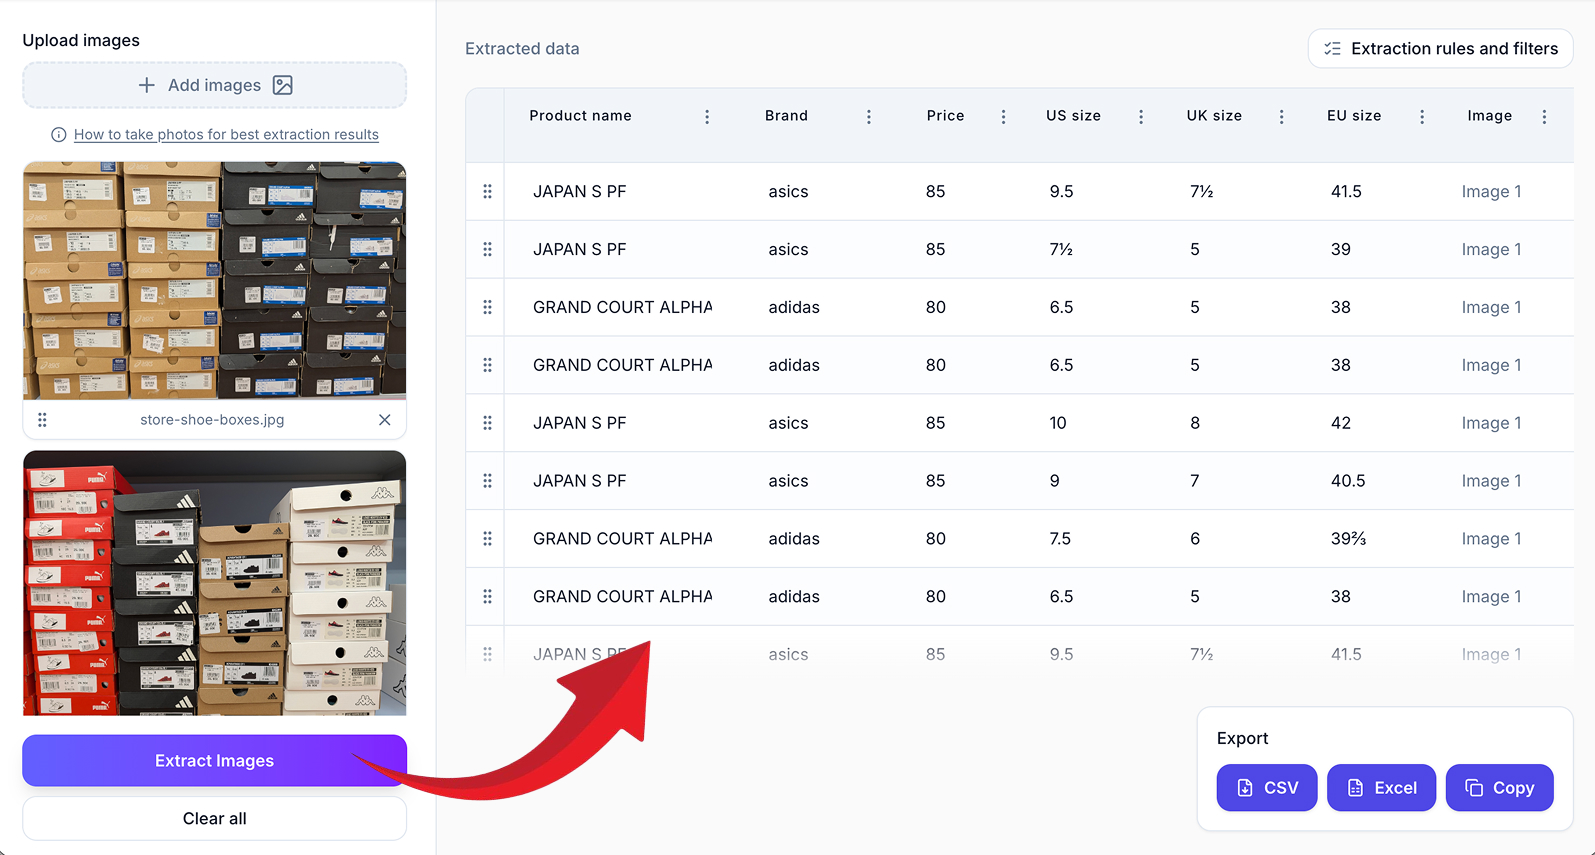Grab the drag handle of the US size 7½ row
The height and width of the screenshot is (855, 1595).
488,249
